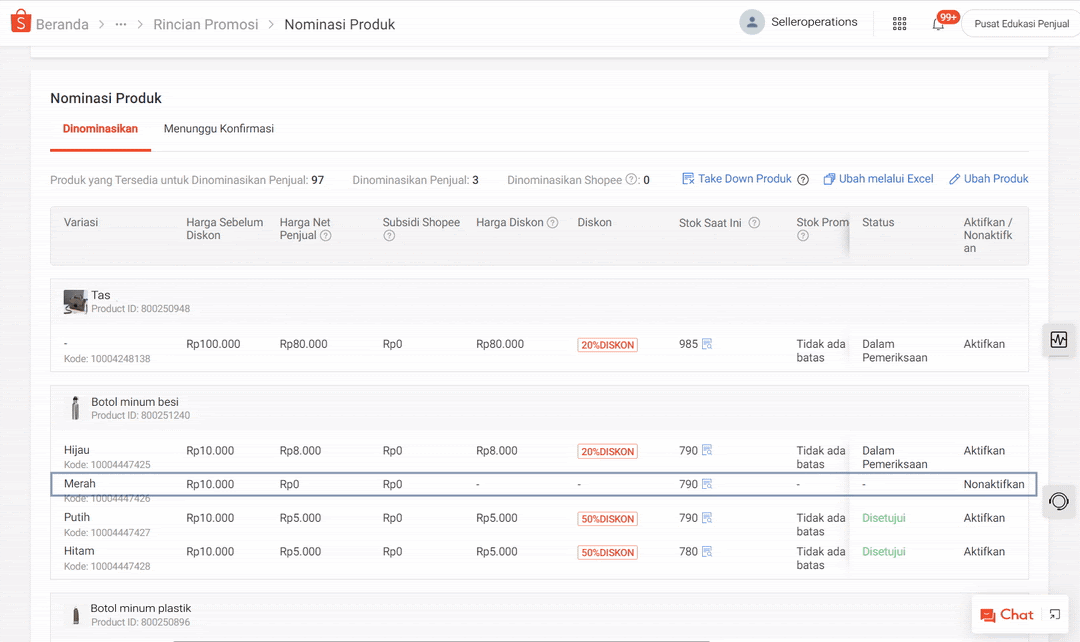Click the Shopee logo icon
Viewport: 1080px width, 642px height.
tap(20, 23)
